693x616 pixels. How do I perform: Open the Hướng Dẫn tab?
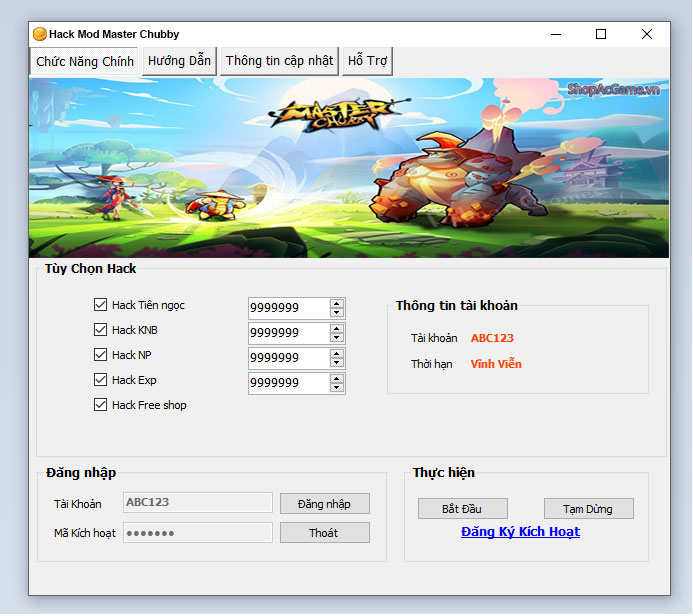179,61
